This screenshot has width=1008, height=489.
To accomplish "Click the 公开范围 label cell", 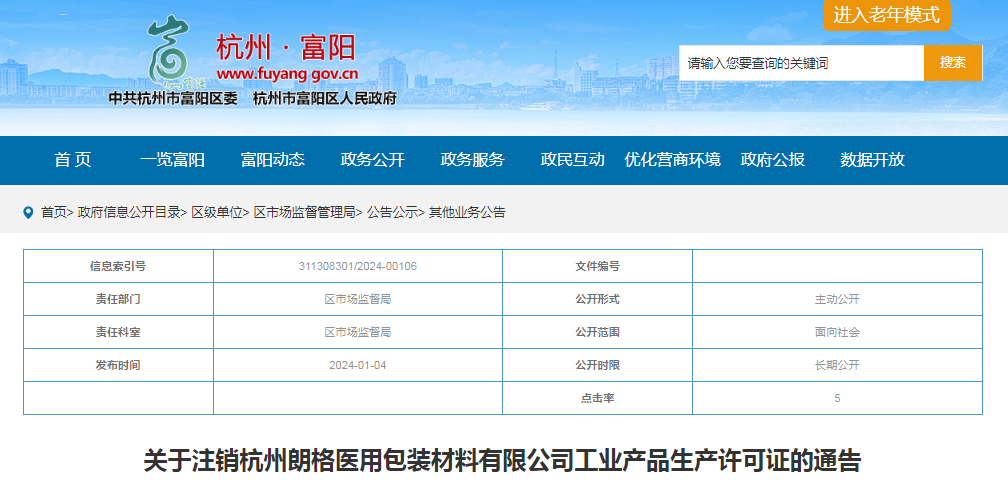I will click(x=597, y=332).
